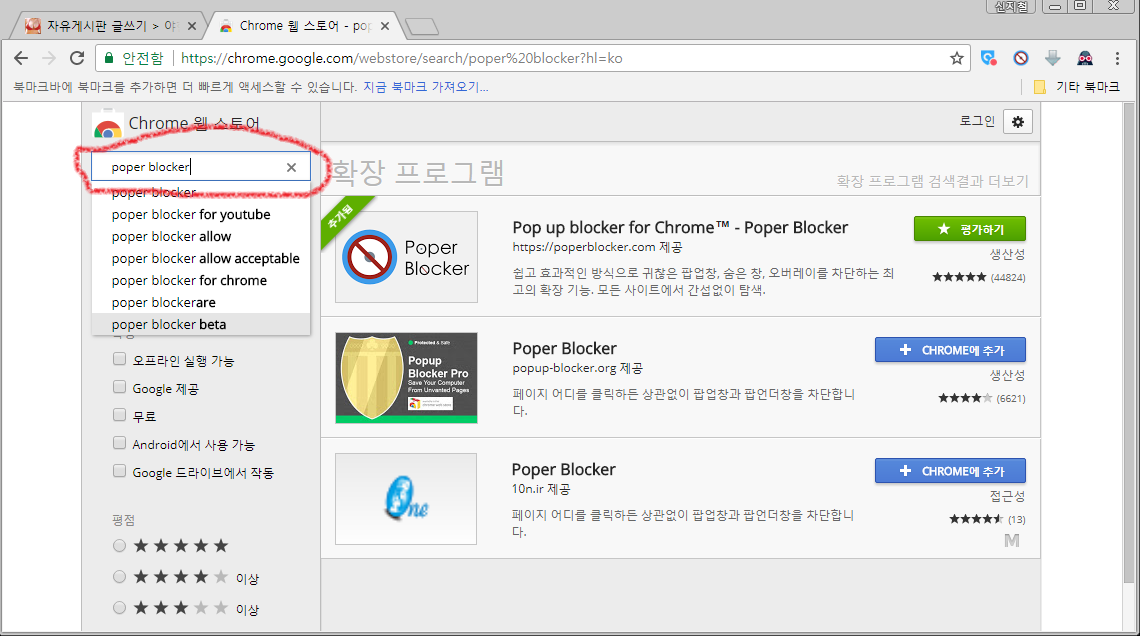Reload the current page
Viewport: 1140px width, 636px height.
[x=77, y=58]
